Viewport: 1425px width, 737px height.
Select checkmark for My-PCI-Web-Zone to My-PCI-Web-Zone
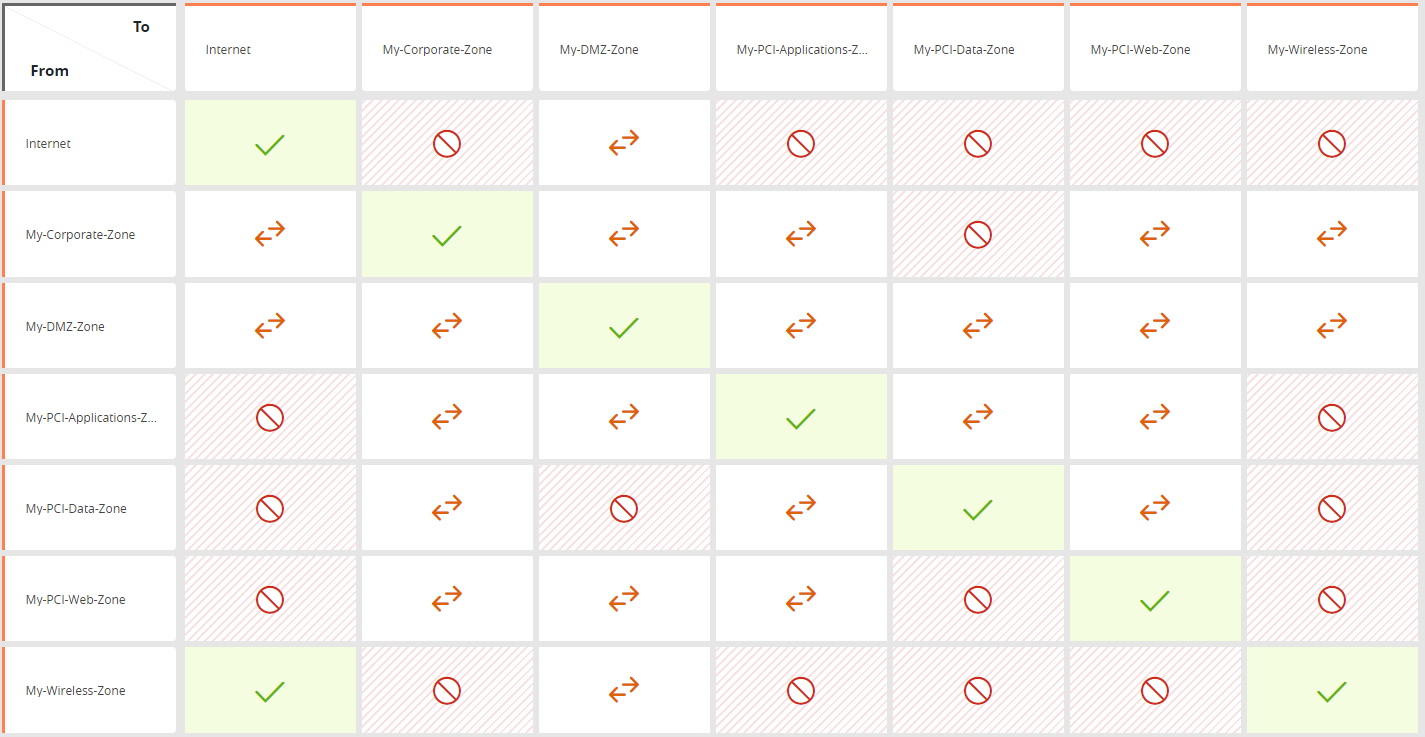coord(1154,600)
